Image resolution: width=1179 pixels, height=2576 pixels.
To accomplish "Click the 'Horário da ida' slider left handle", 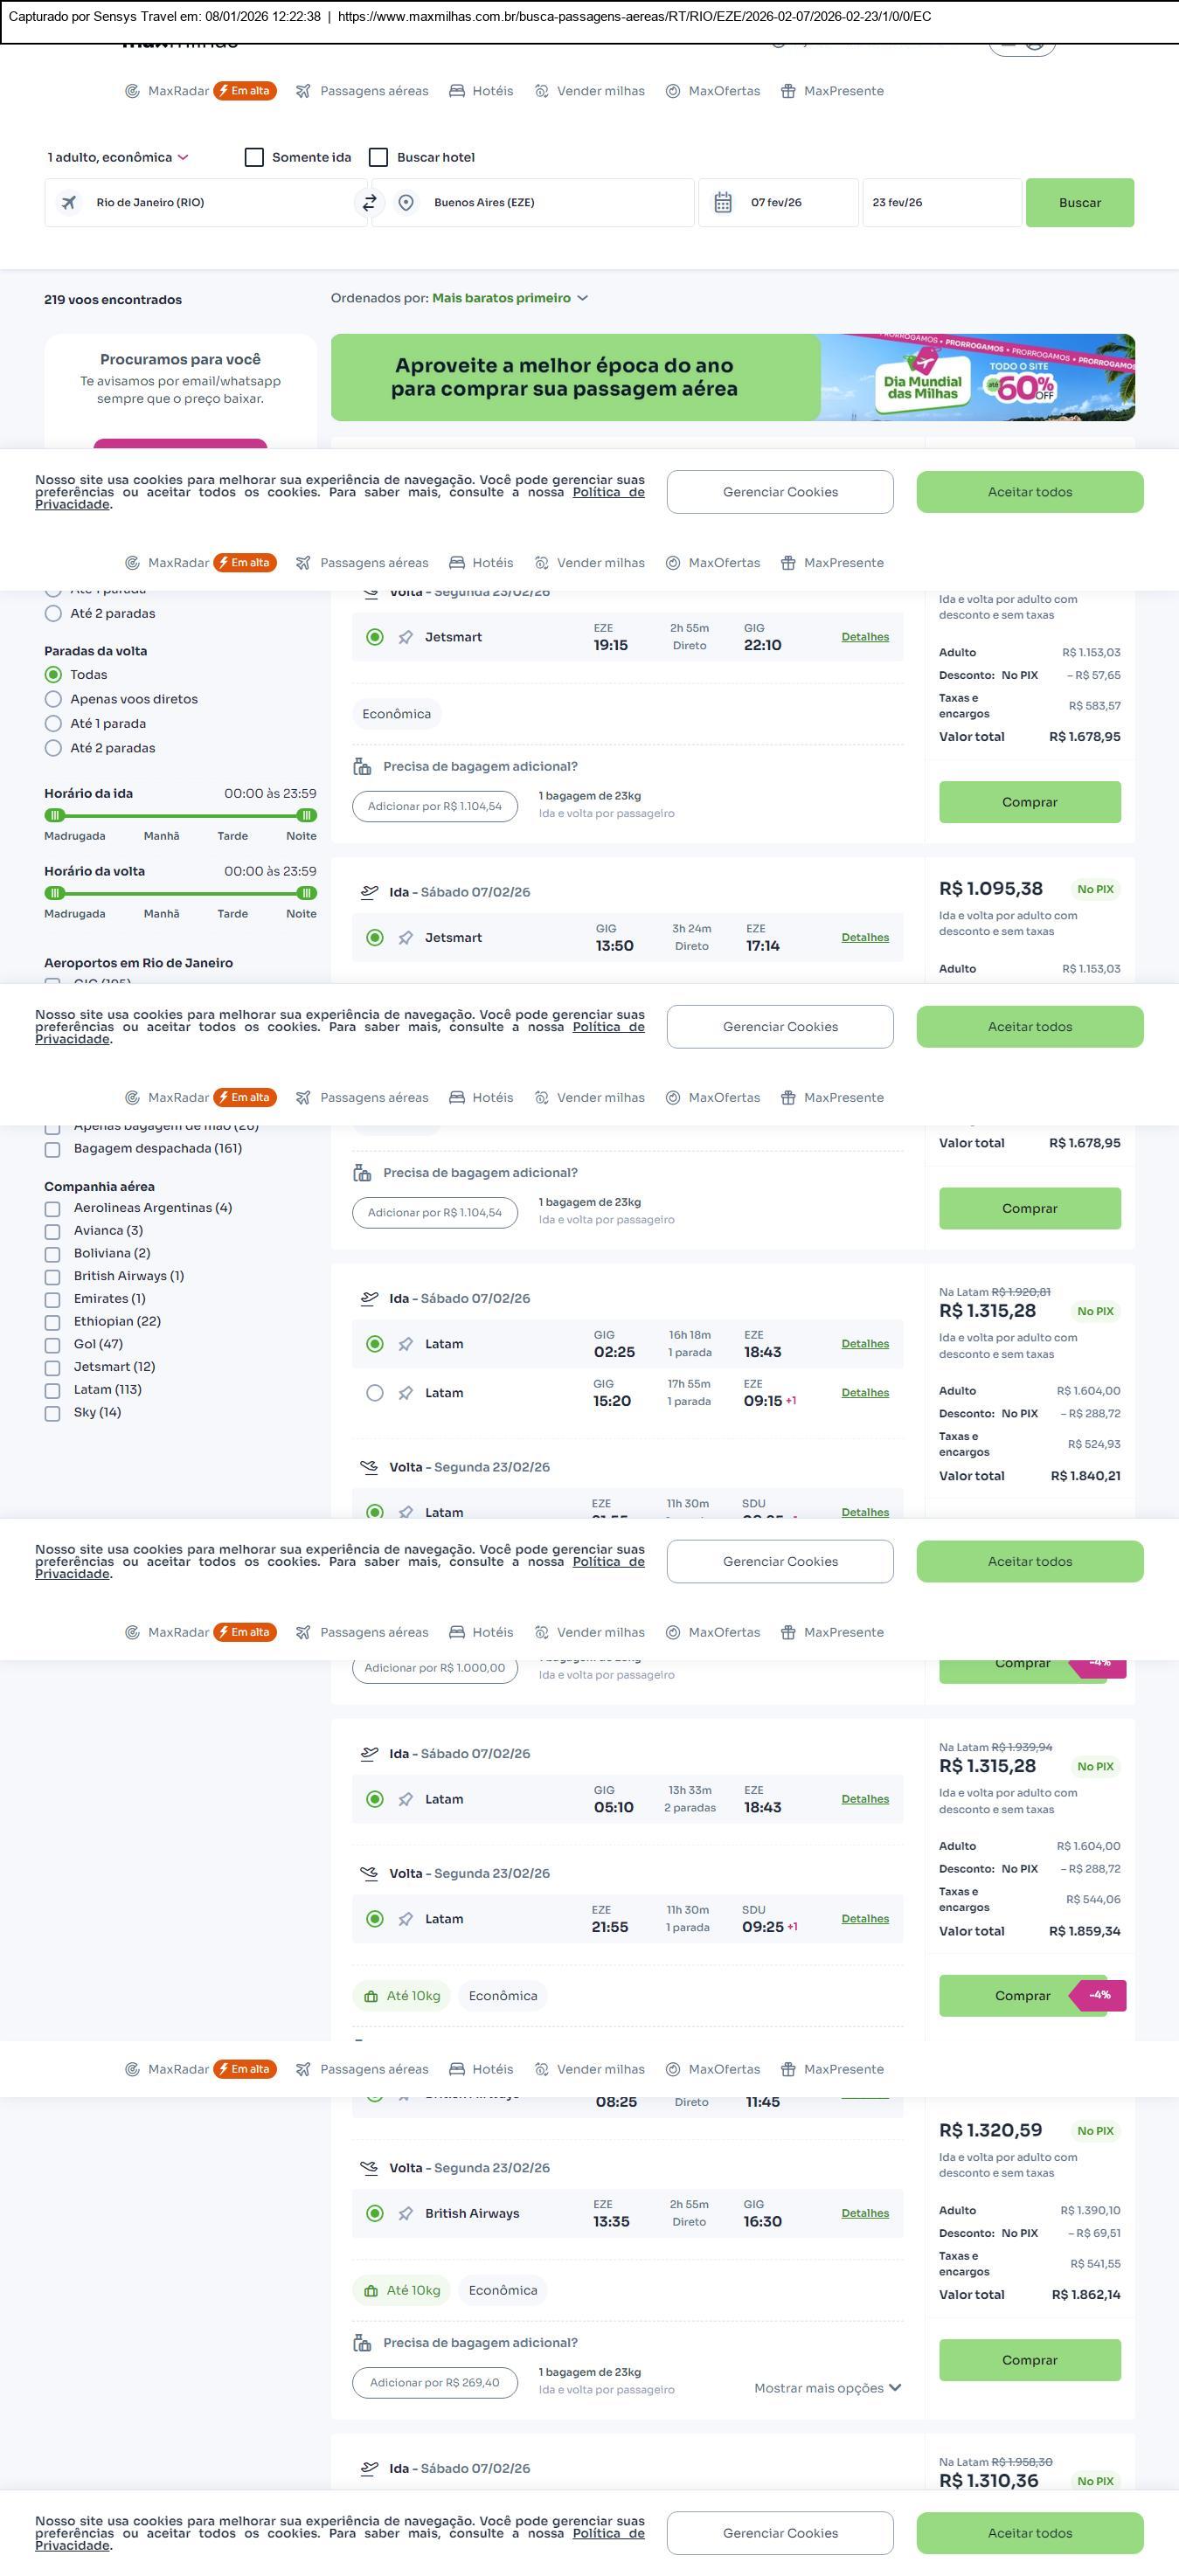I will click(x=55, y=815).
